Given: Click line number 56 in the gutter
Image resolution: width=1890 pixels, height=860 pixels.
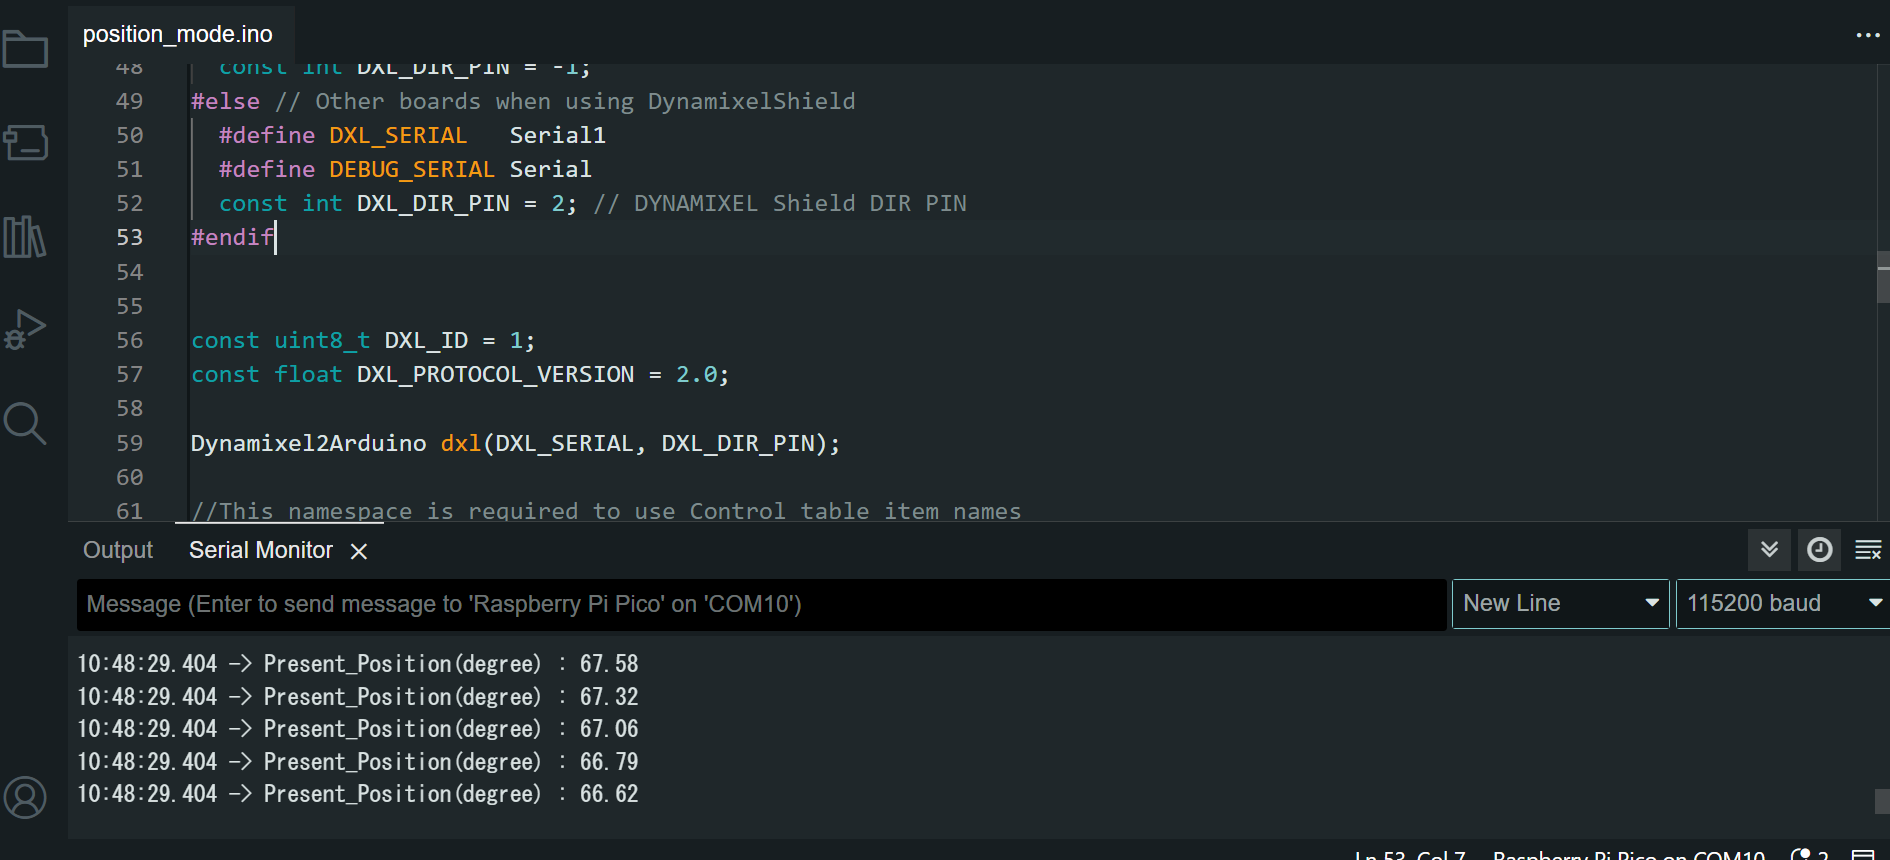Looking at the screenshot, I should pyautogui.click(x=130, y=341).
